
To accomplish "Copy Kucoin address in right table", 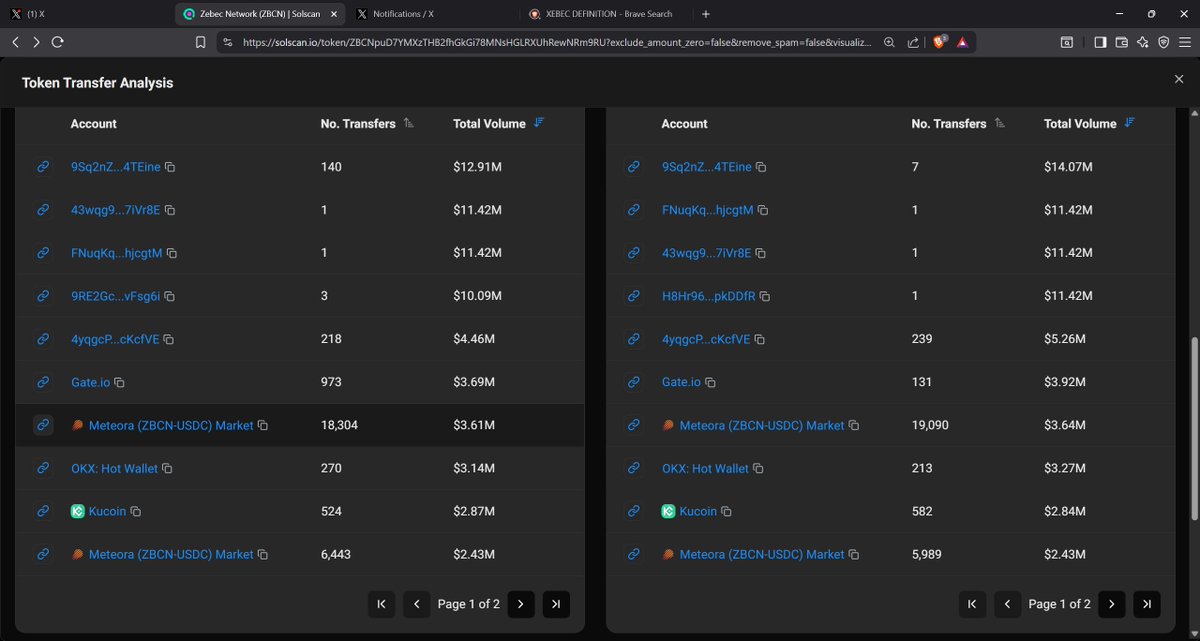I will 726,511.
